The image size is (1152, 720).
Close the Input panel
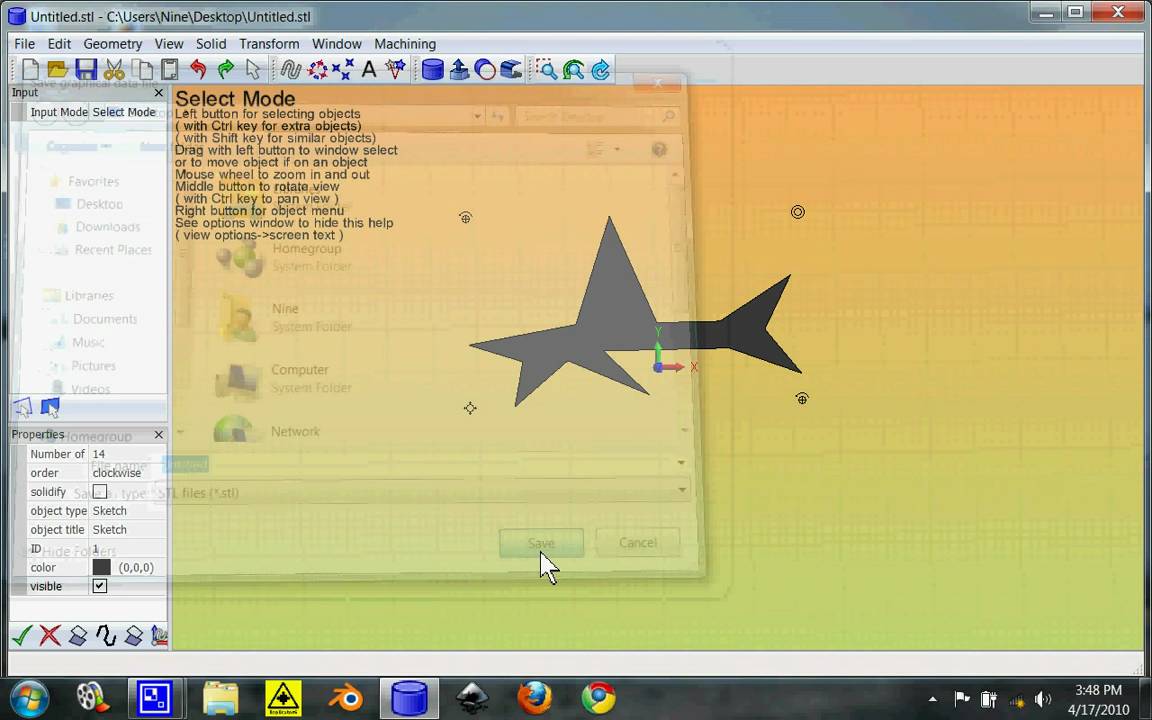[159, 93]
